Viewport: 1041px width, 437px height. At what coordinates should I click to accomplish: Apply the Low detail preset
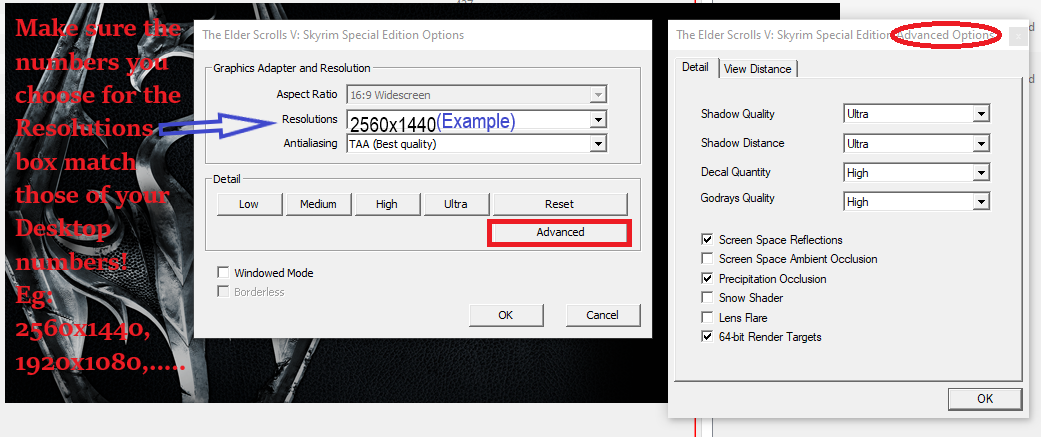click(249, 204)
